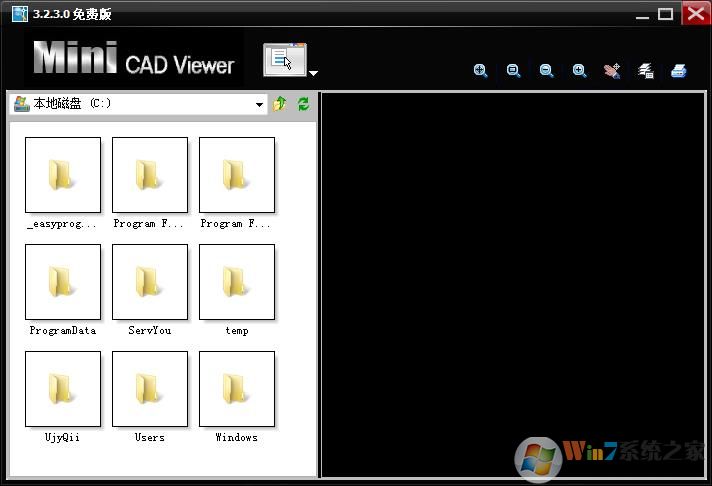712x486 pixels.
Task: Select the ServYou folder thumbnail
Action: (150, 282)
